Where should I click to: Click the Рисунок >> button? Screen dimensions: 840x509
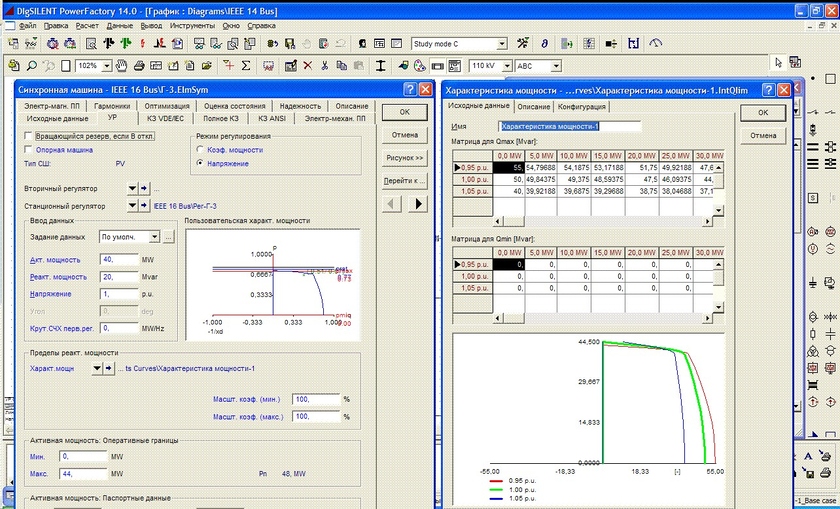[x=405, y=158]
